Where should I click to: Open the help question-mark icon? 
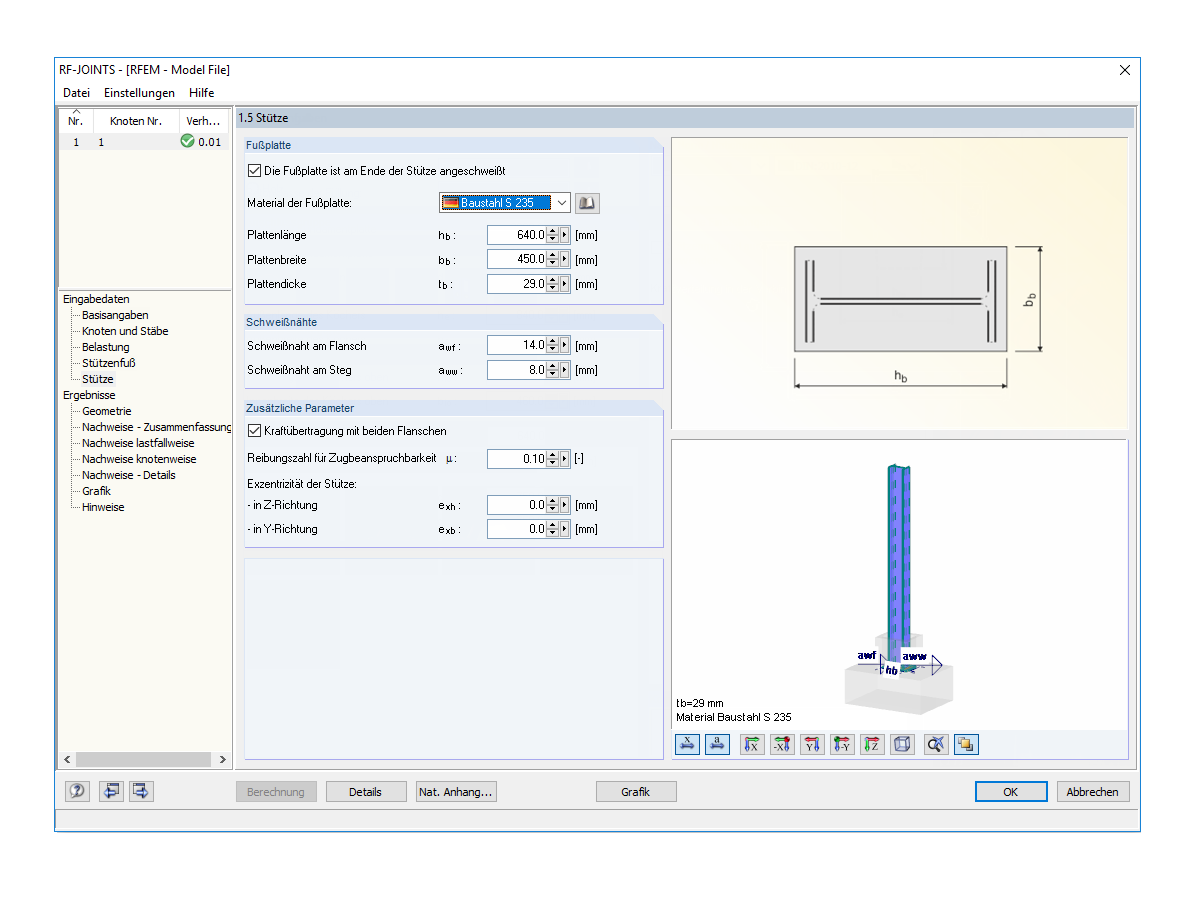click(x=77, y=791)
